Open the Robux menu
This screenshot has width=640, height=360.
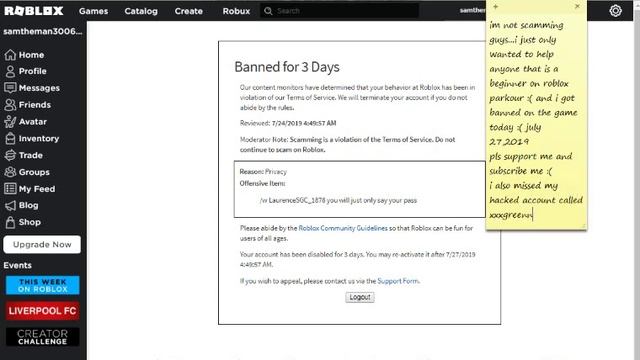236,11
